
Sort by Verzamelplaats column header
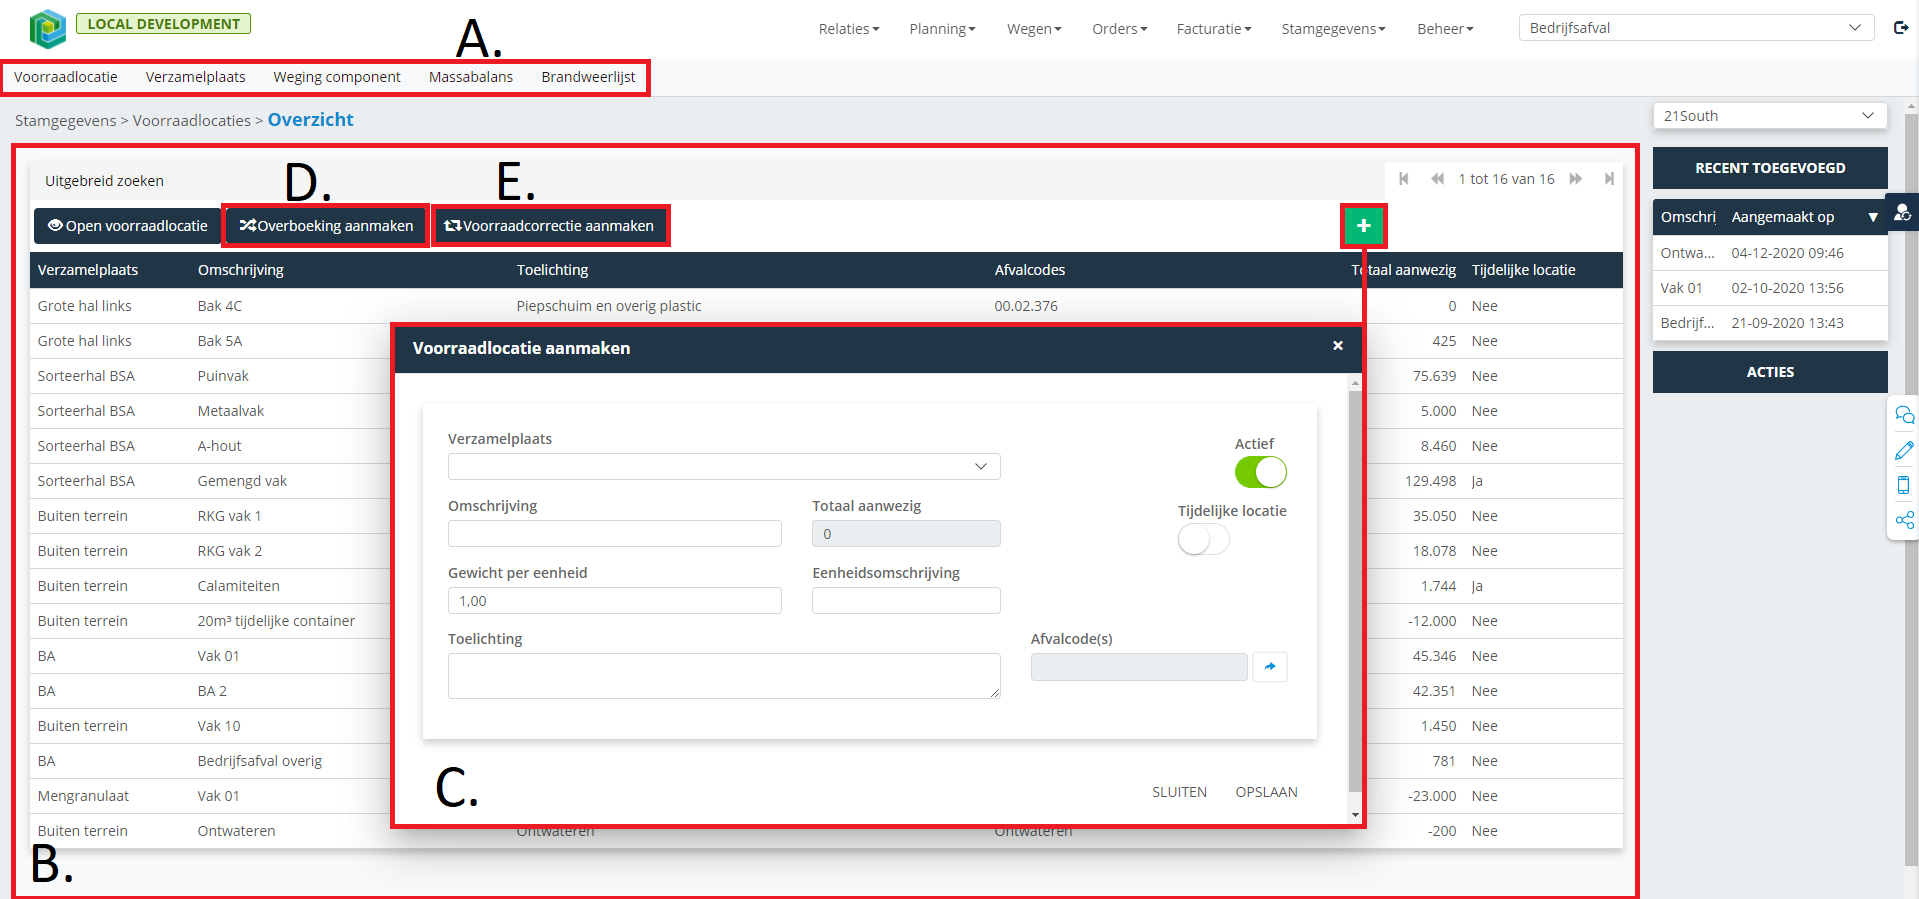(88, 270)
